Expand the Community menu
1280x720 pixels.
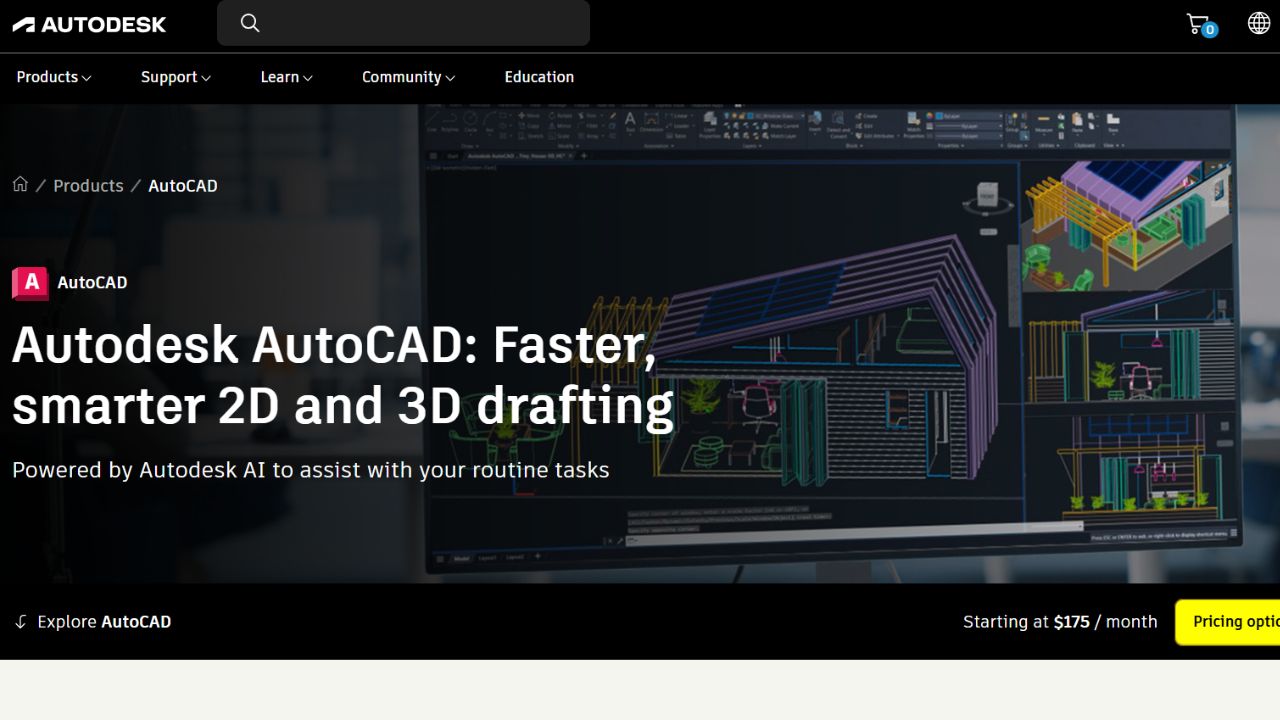click(x=409, y=77)
